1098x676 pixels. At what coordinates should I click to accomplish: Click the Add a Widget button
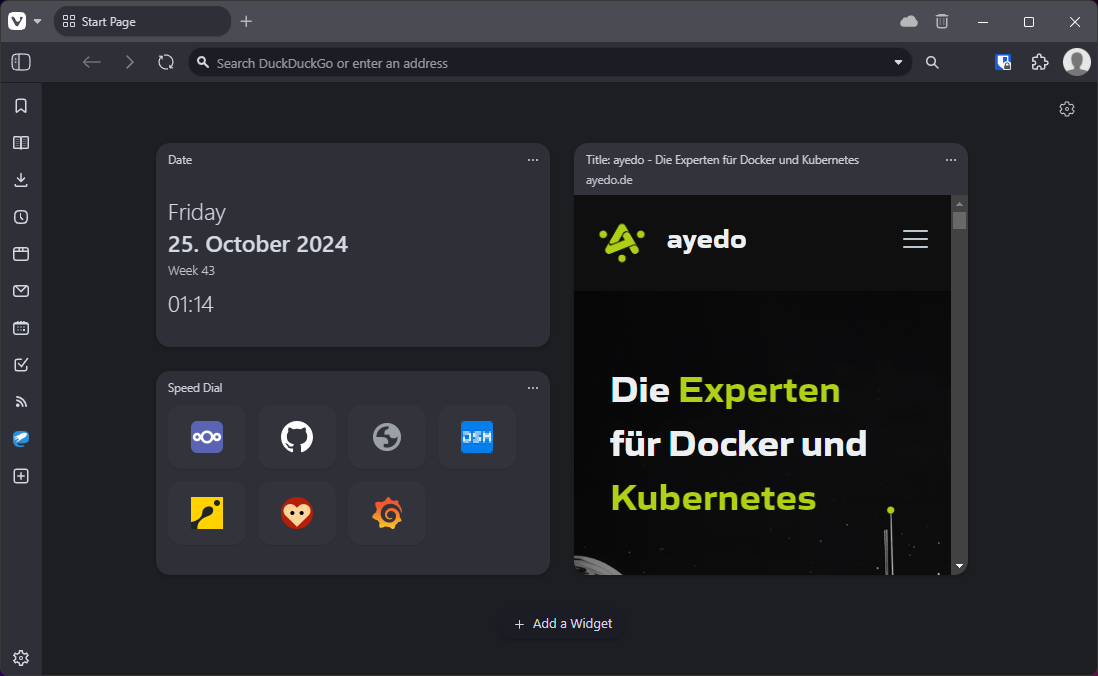[562, 624]
